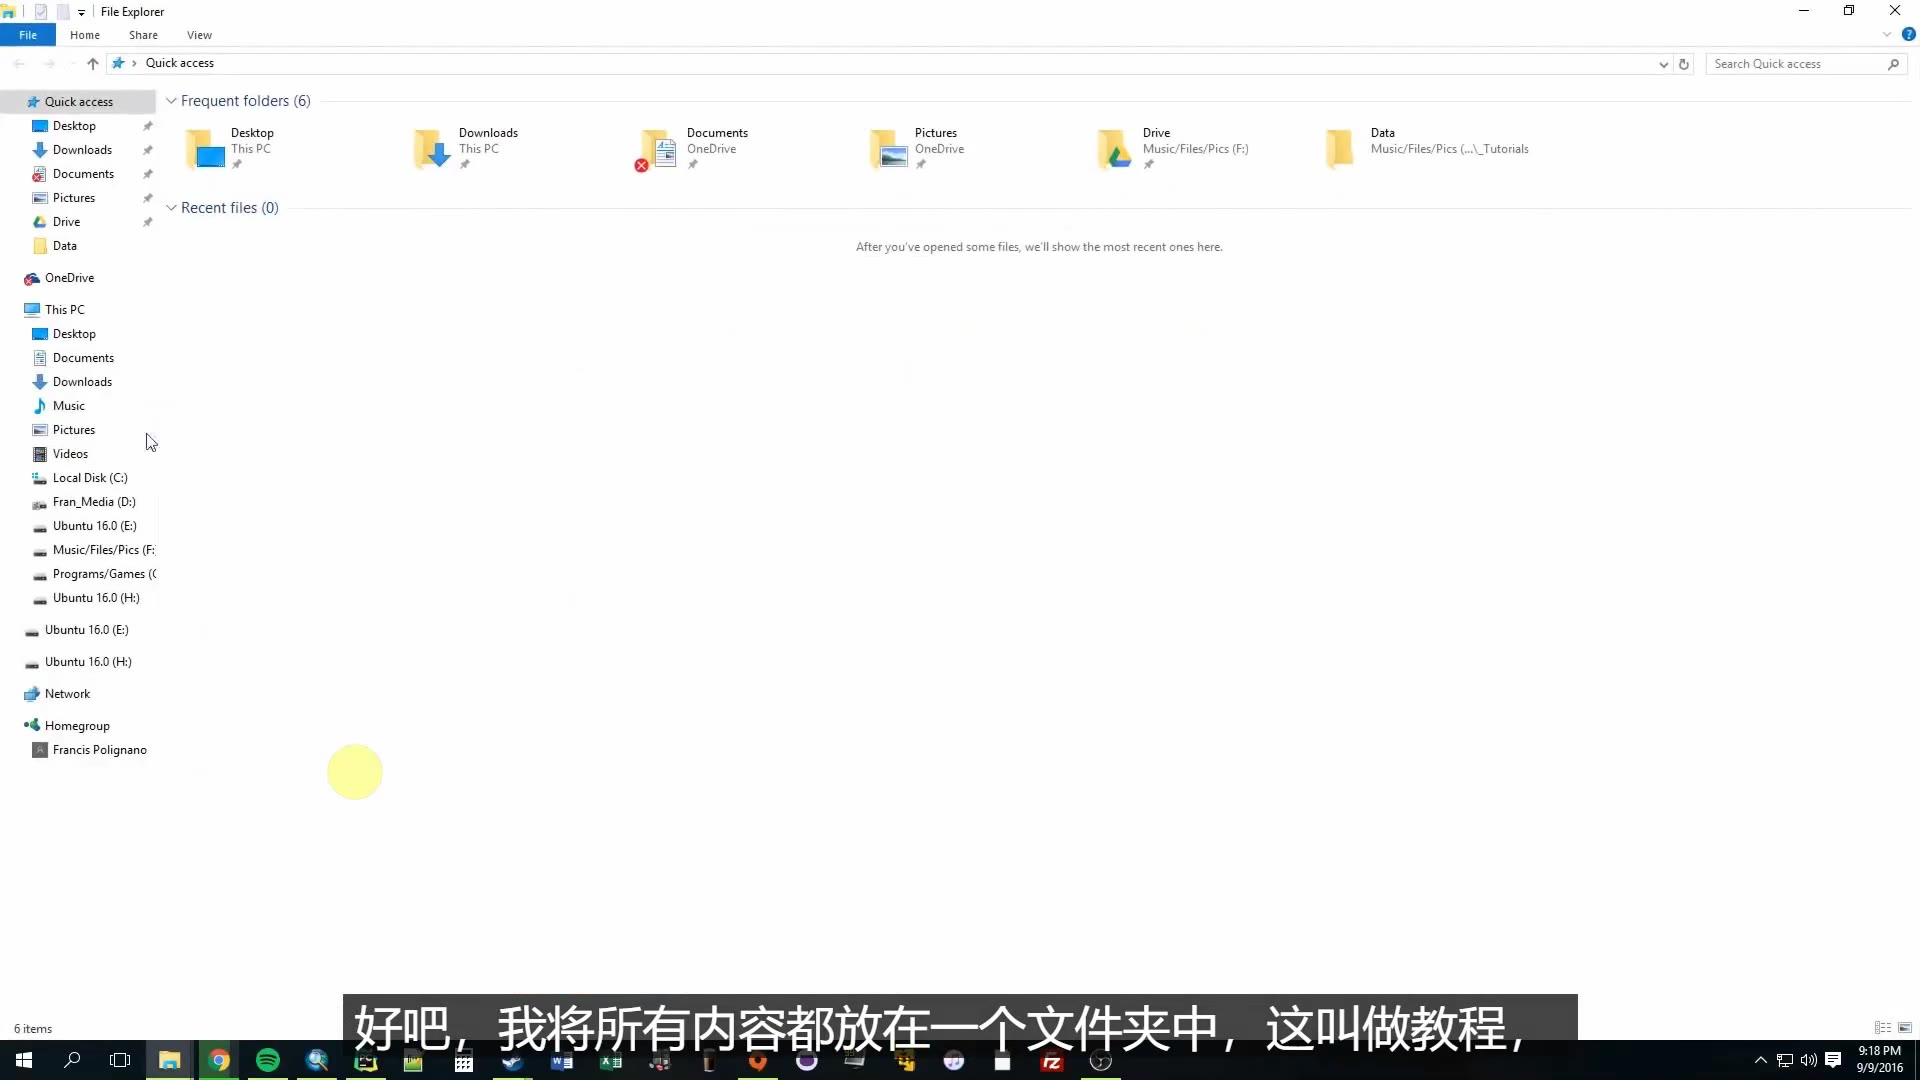Open the Downloads frequent folder
Viewport: 1920px width, 1080px height.
(x=468, y=148)
